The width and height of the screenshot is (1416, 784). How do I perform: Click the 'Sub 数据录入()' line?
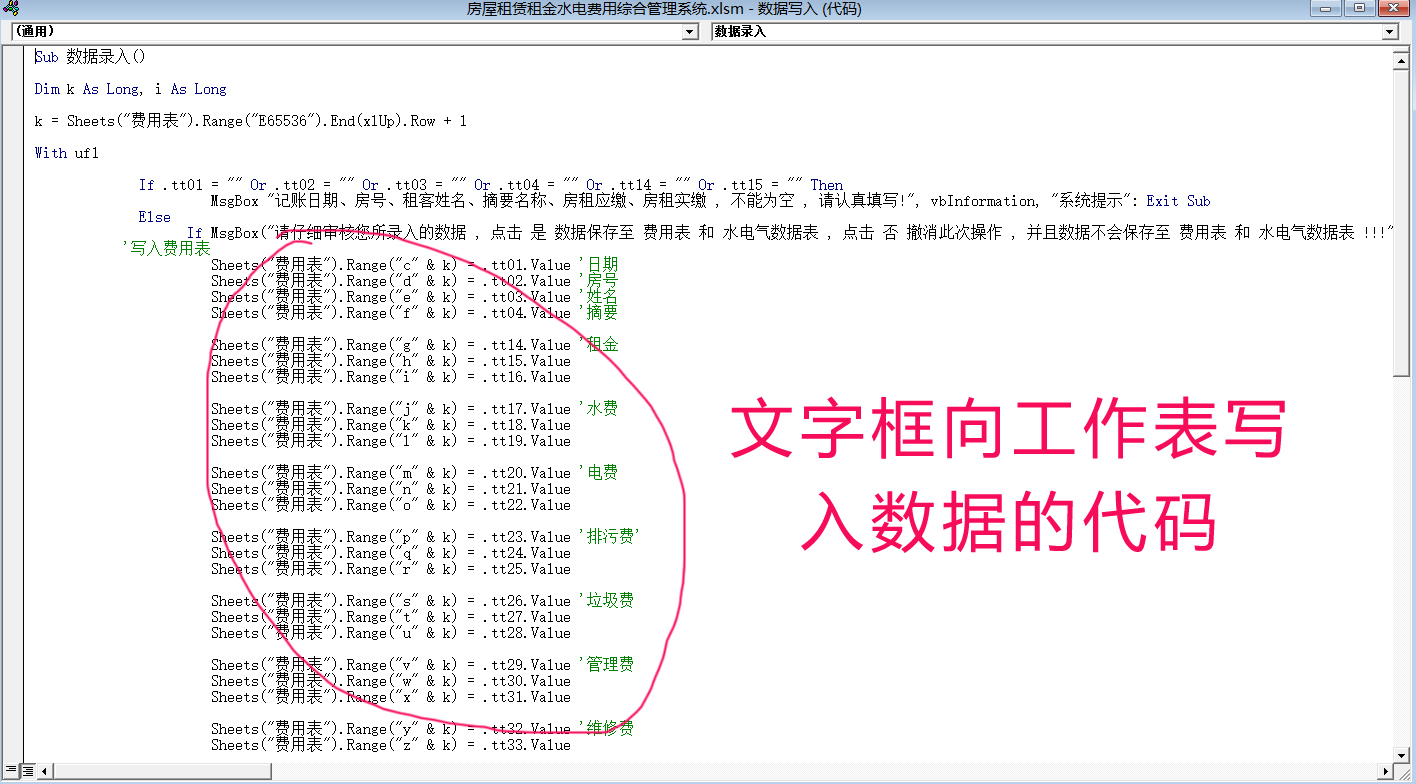pyautogui.click(x=91, y=57)
